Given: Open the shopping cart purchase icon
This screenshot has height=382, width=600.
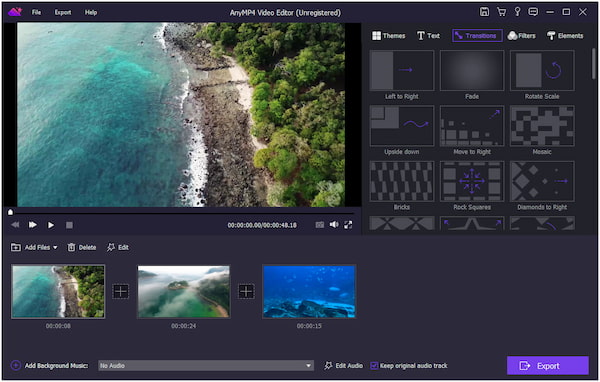Looking at the screenshot, I should (x=501, y=12).
